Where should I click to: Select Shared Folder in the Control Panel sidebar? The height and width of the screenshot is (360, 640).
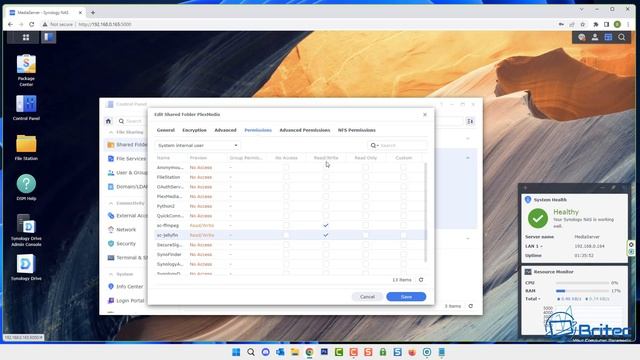tap(127, 144)
